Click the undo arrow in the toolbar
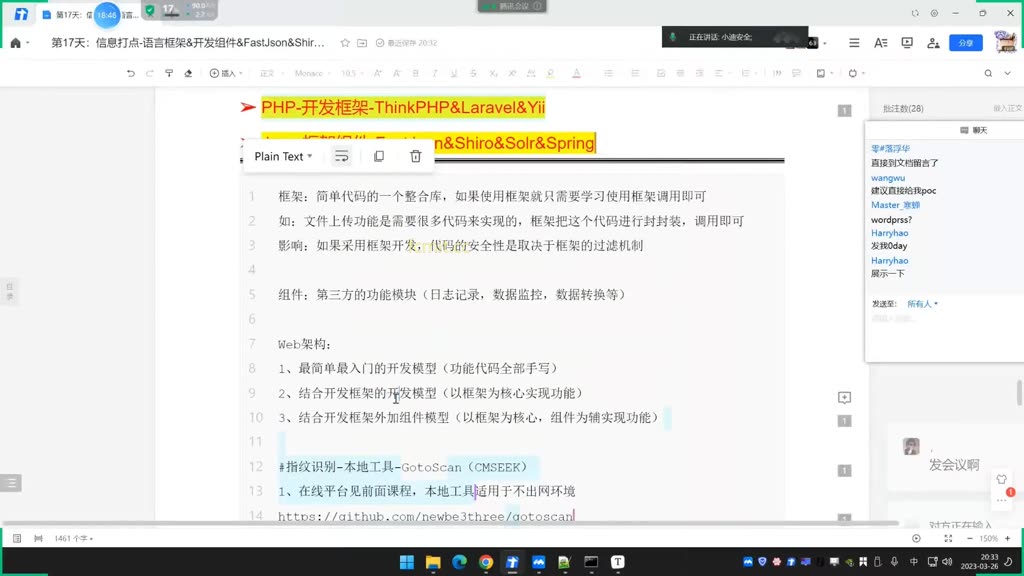This screenshot has height=576, width=1024. pos(131,73)
